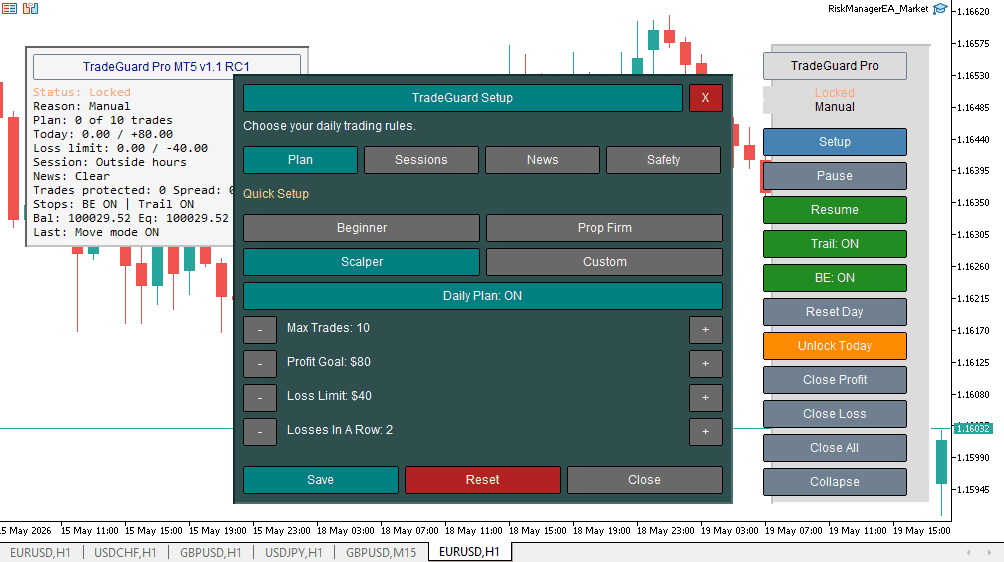The height and width of the screenshot is (562, 1004).
Task: Switch to the GBPUSD,M15 chart tab
Action: 381,552
